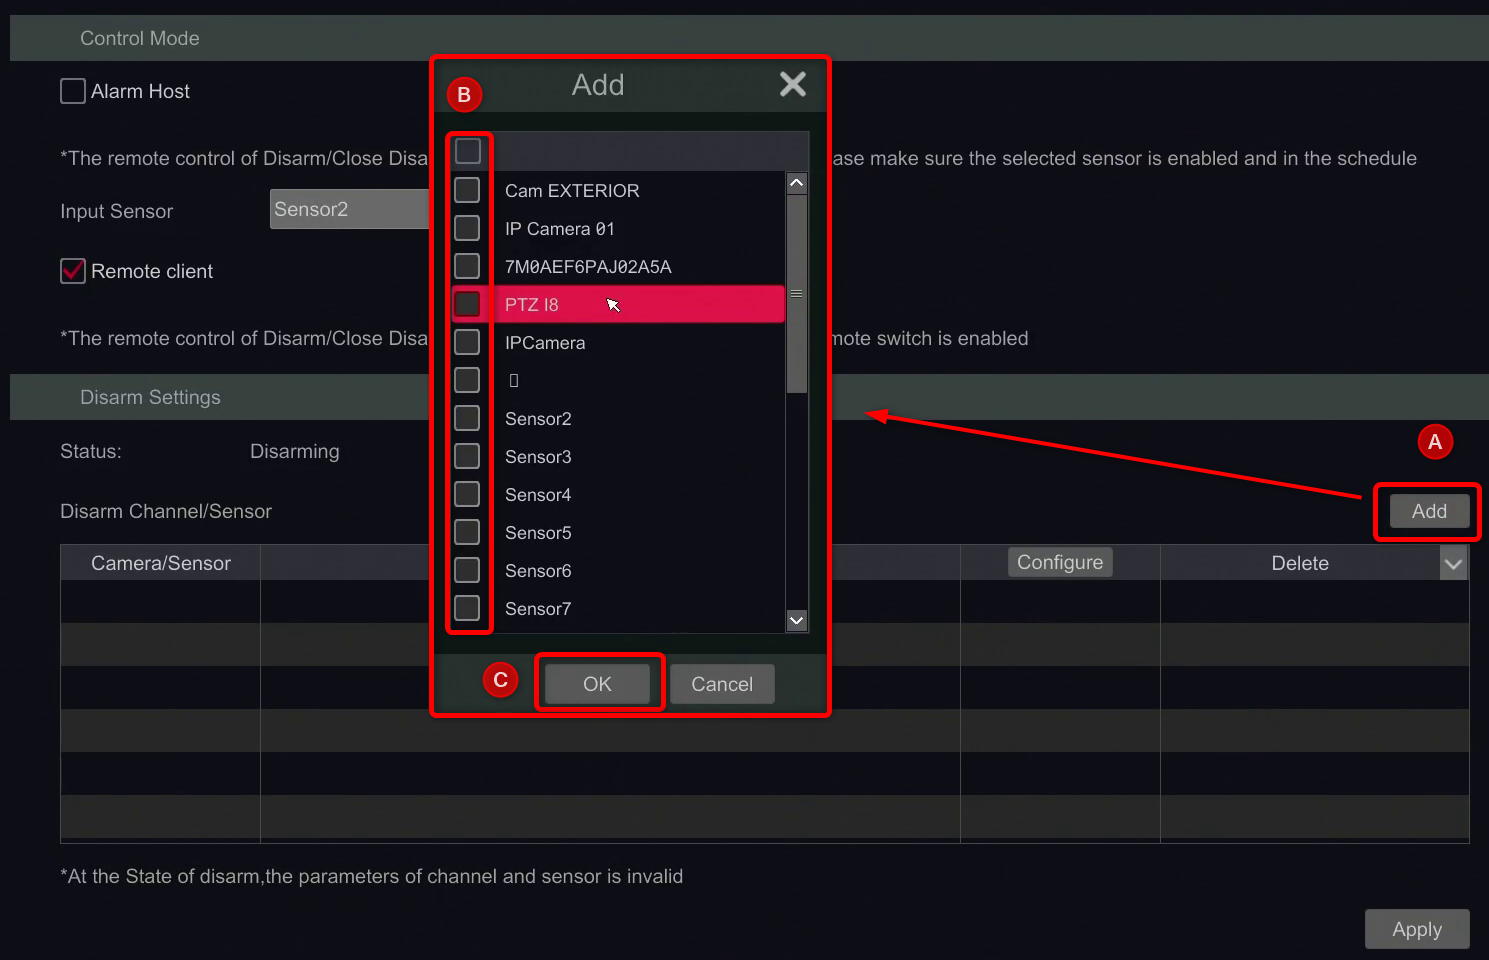Close the Add dialog with X
Image resolution: width=1489 pixels, height=960 pixels.
pos(792,85)
